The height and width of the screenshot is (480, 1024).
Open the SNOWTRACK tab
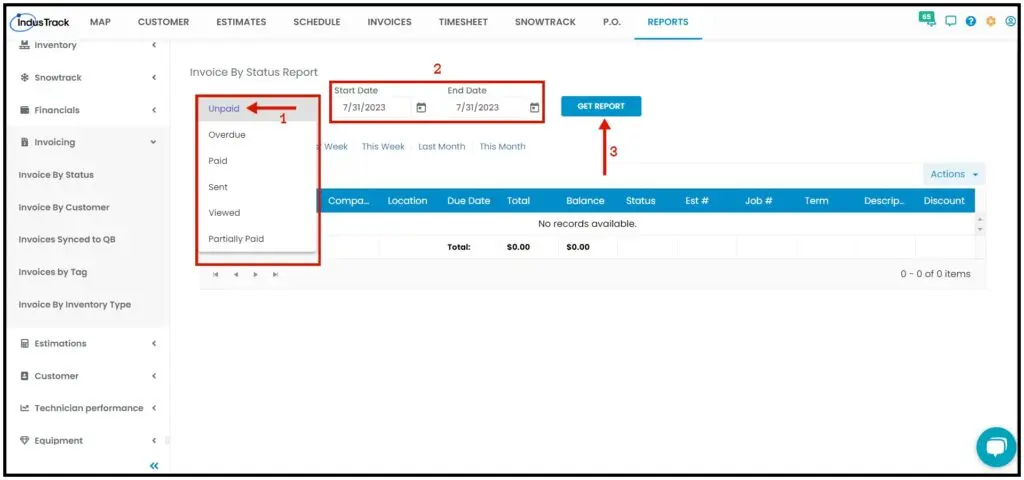click(x=545, y=22)
